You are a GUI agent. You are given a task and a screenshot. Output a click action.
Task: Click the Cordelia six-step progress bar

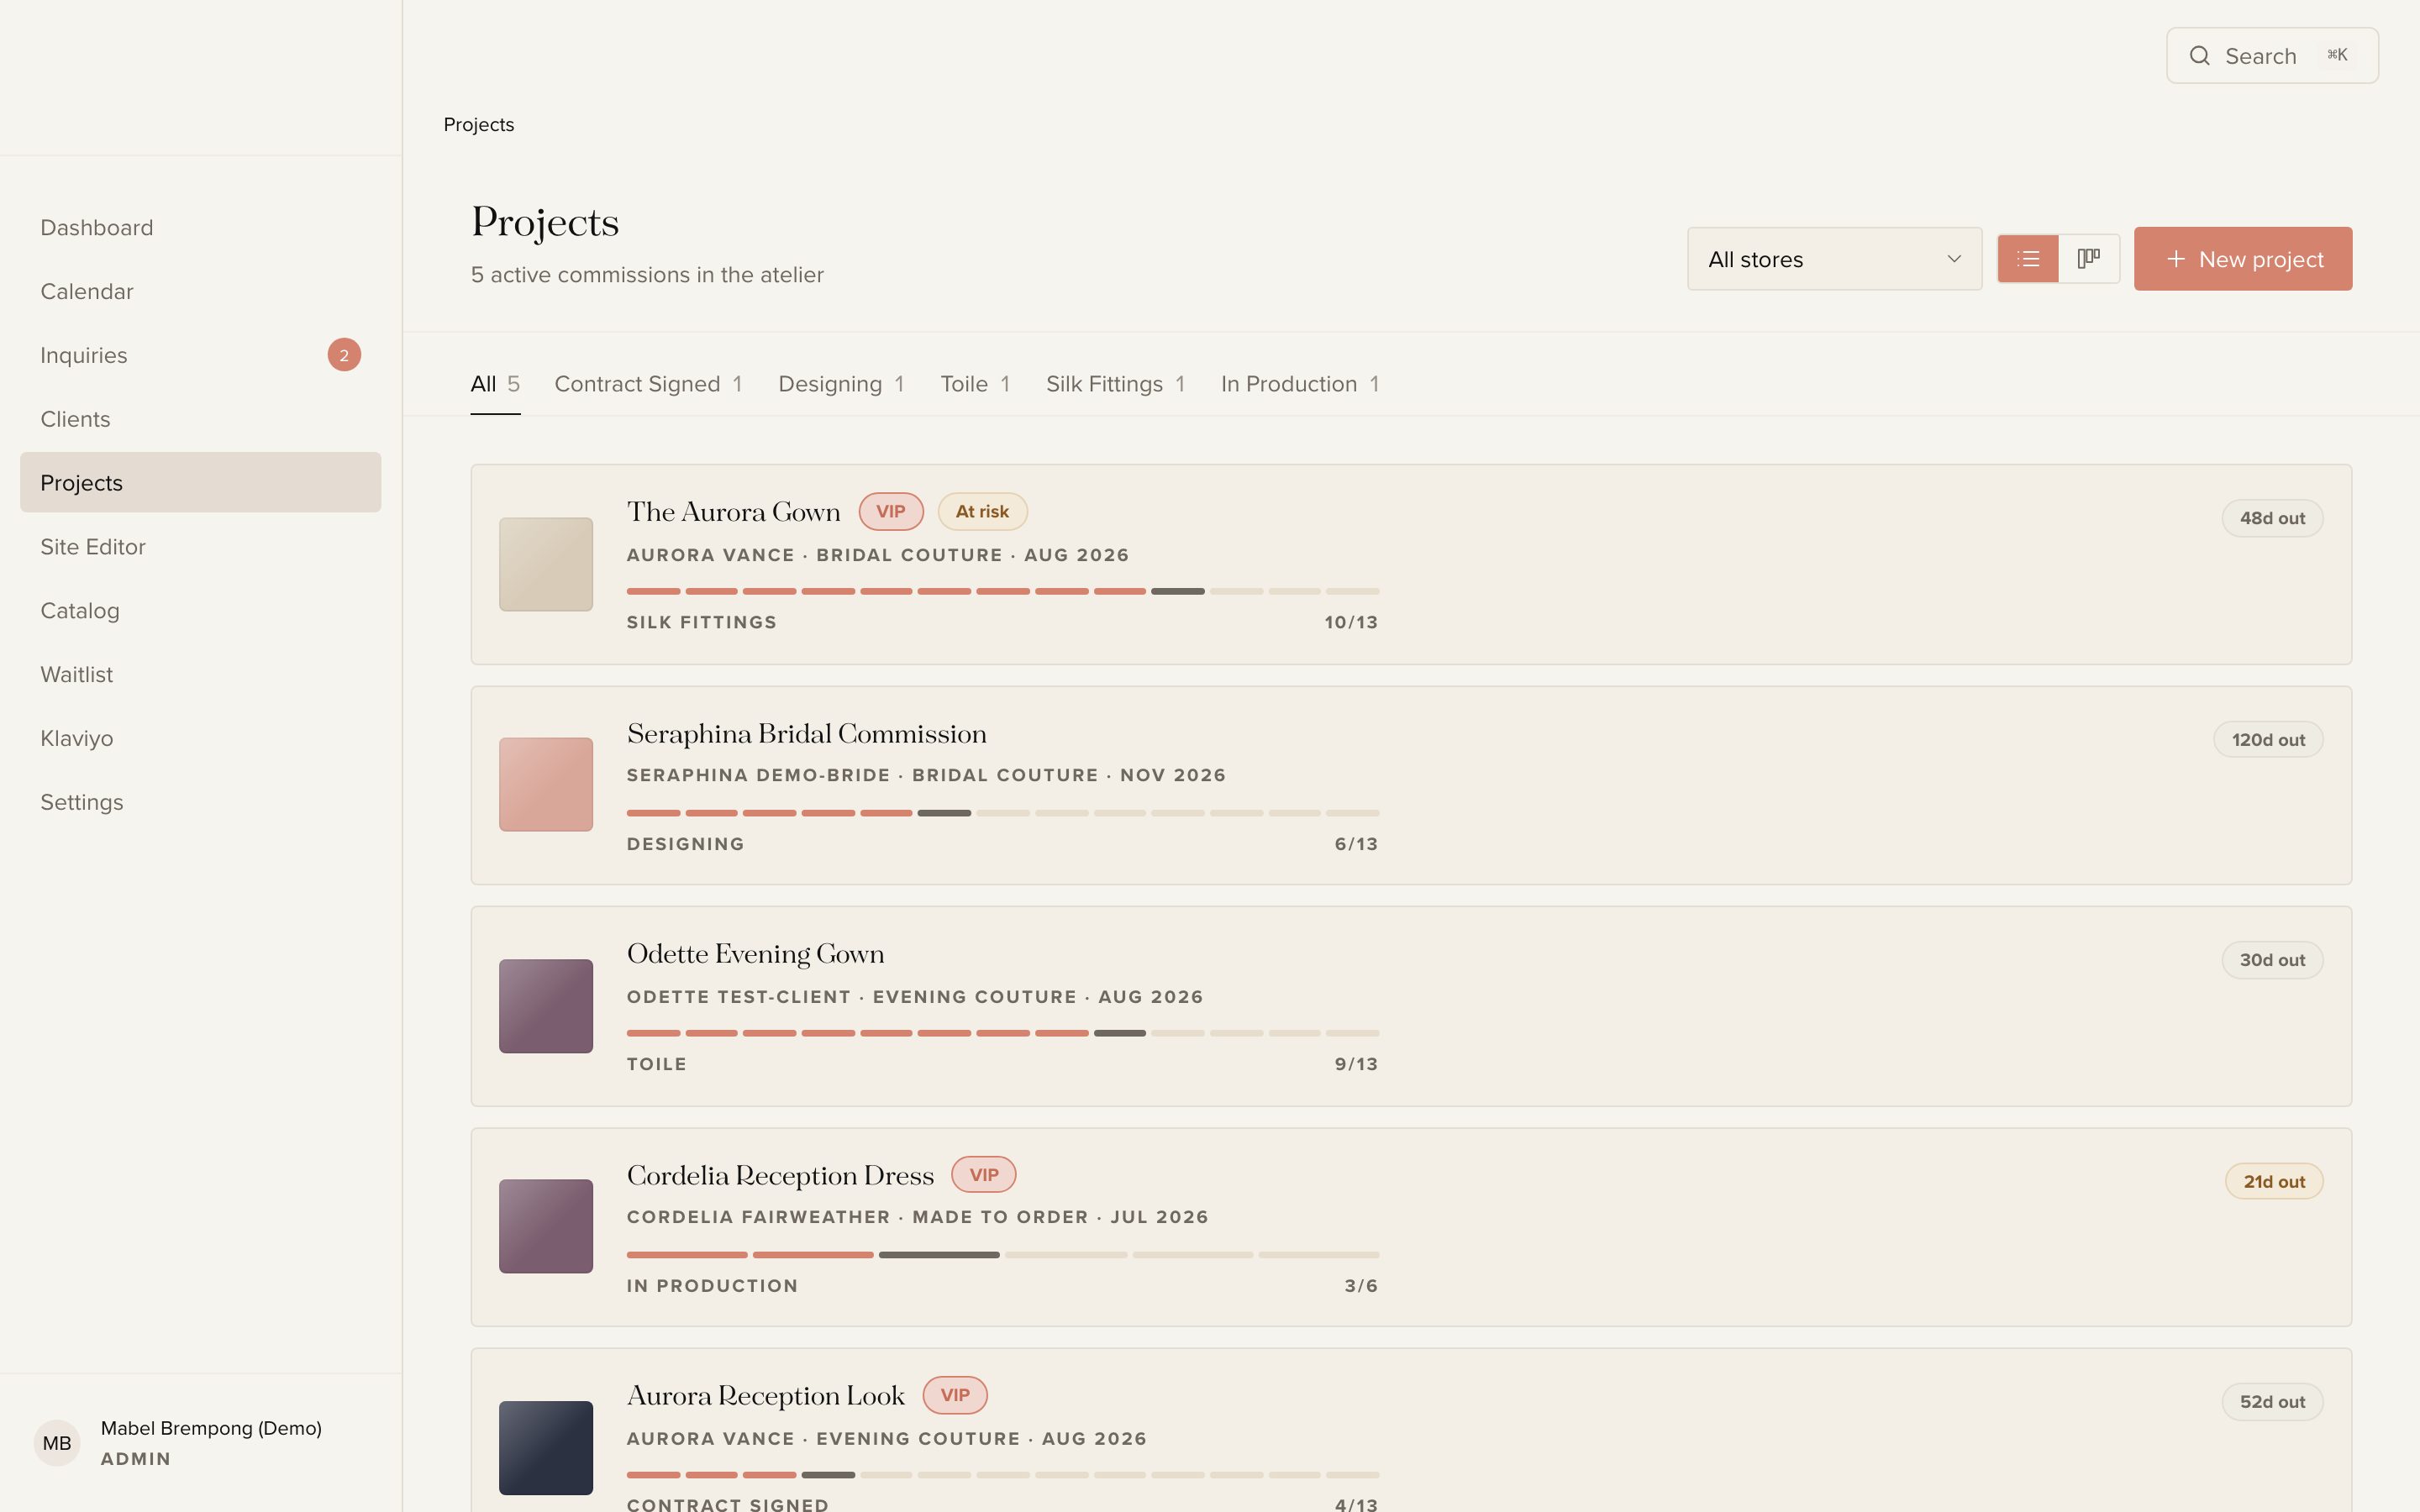tap(1003, 1255)
